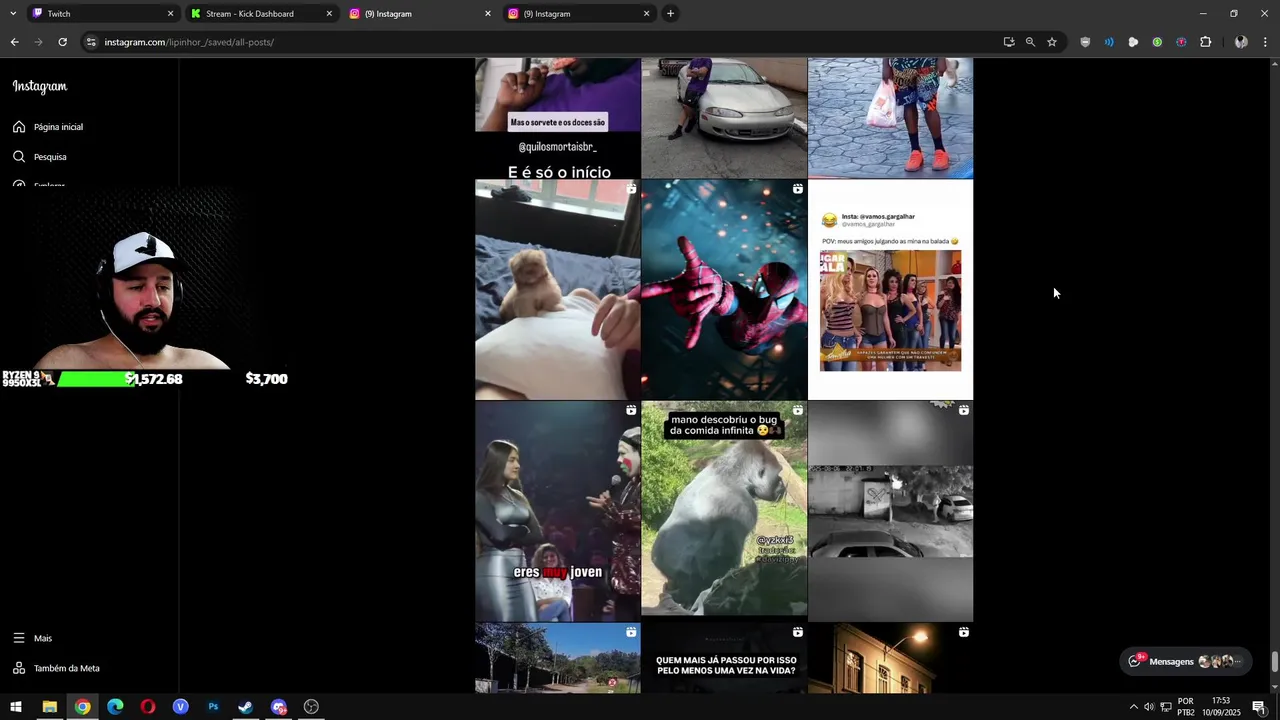Open the blue sound waves extension icon
1280x720 pixels.
point(1109,42)
